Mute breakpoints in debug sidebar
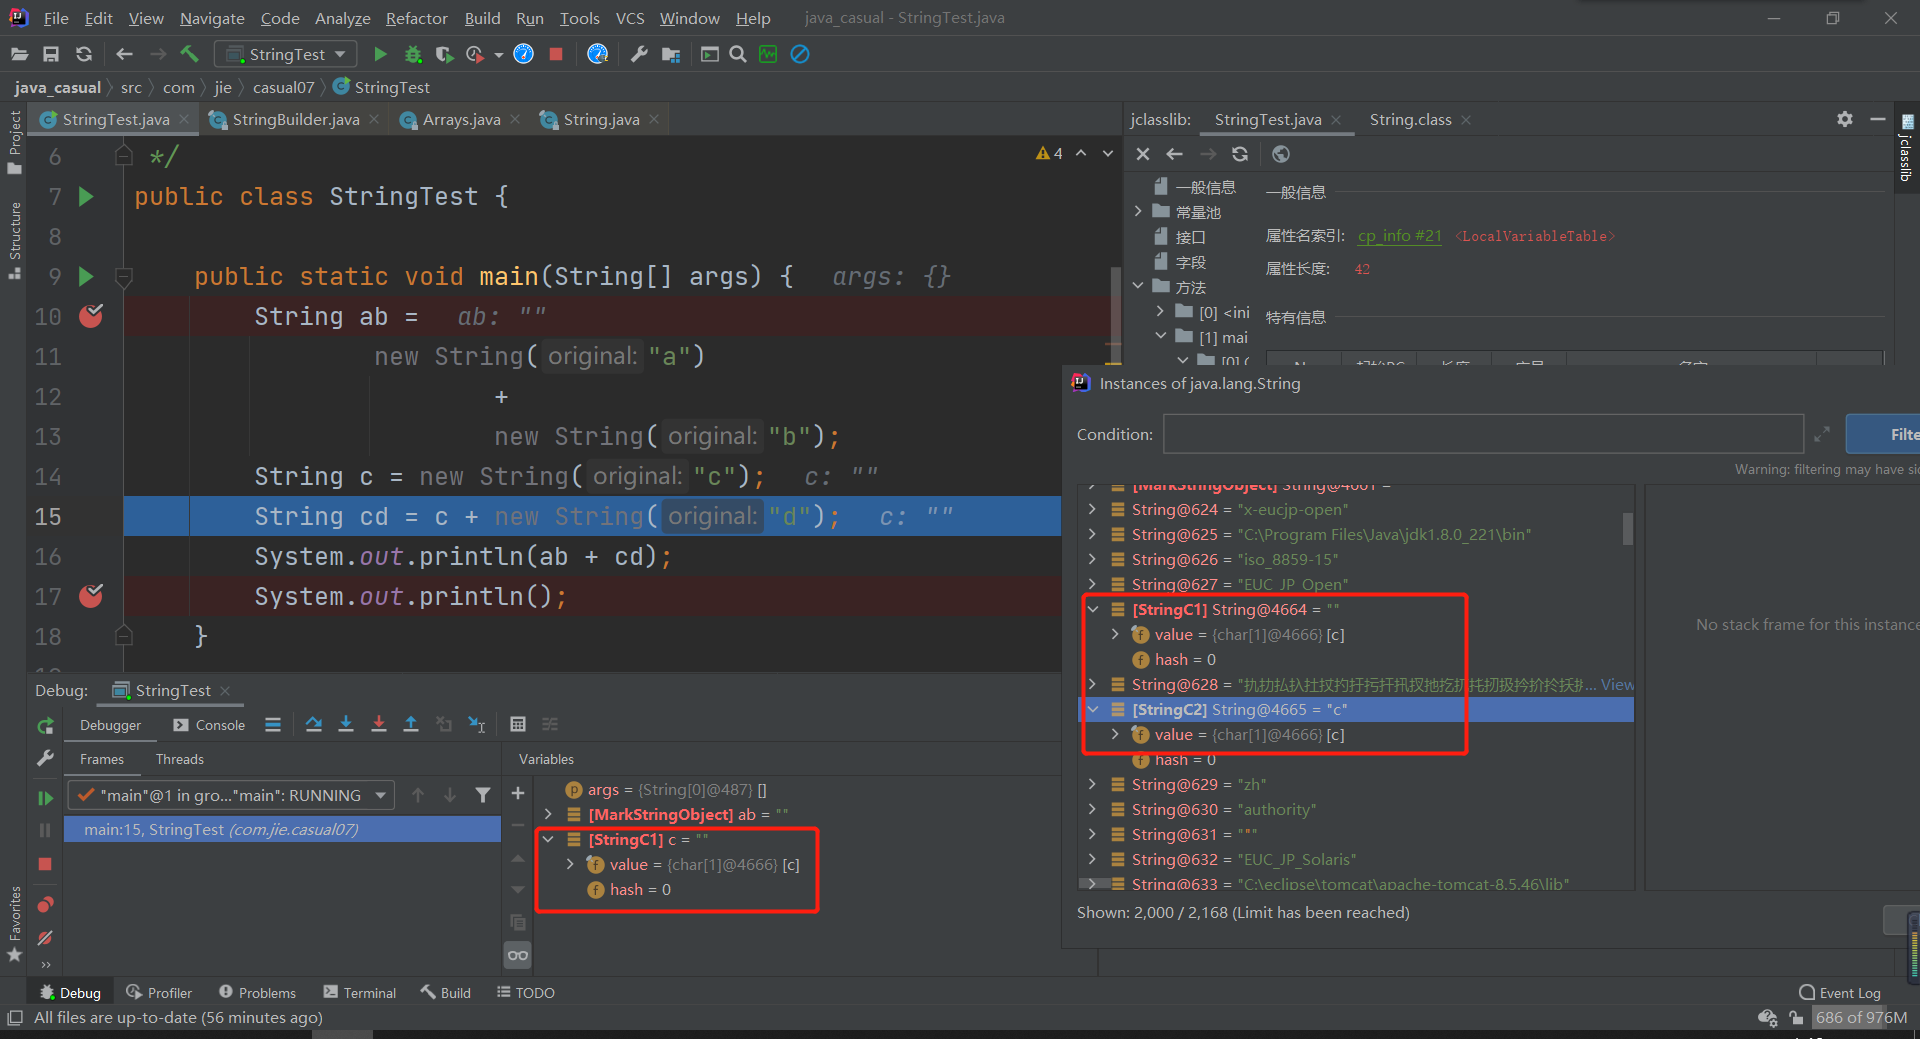The width and height of the screenshot is (1920, 1039). tap(45, 938)
